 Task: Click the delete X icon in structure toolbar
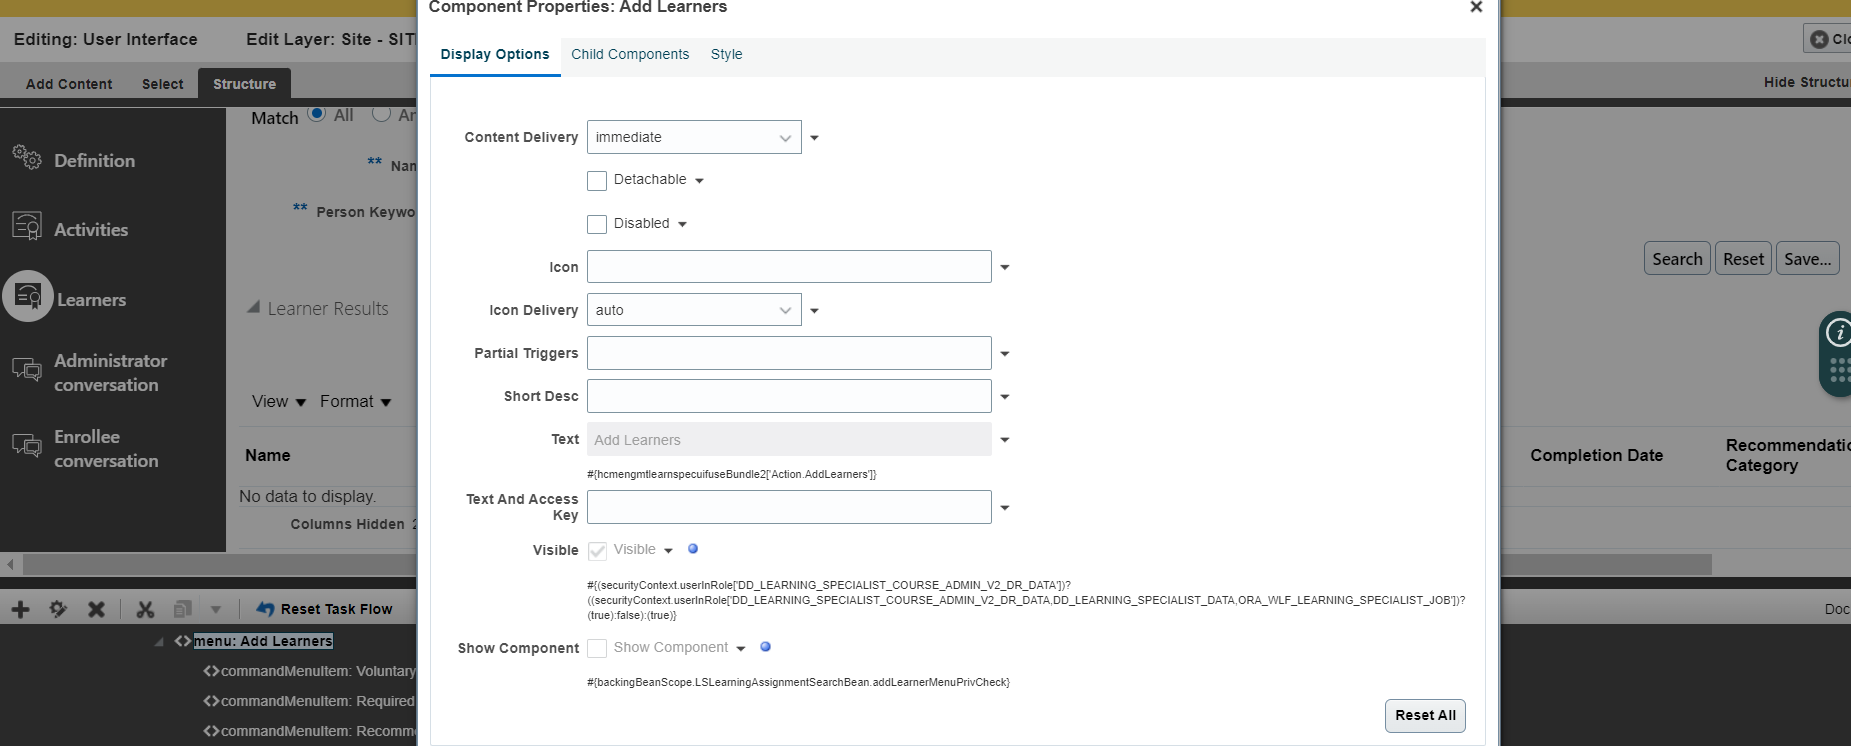(x=96, y=609)
